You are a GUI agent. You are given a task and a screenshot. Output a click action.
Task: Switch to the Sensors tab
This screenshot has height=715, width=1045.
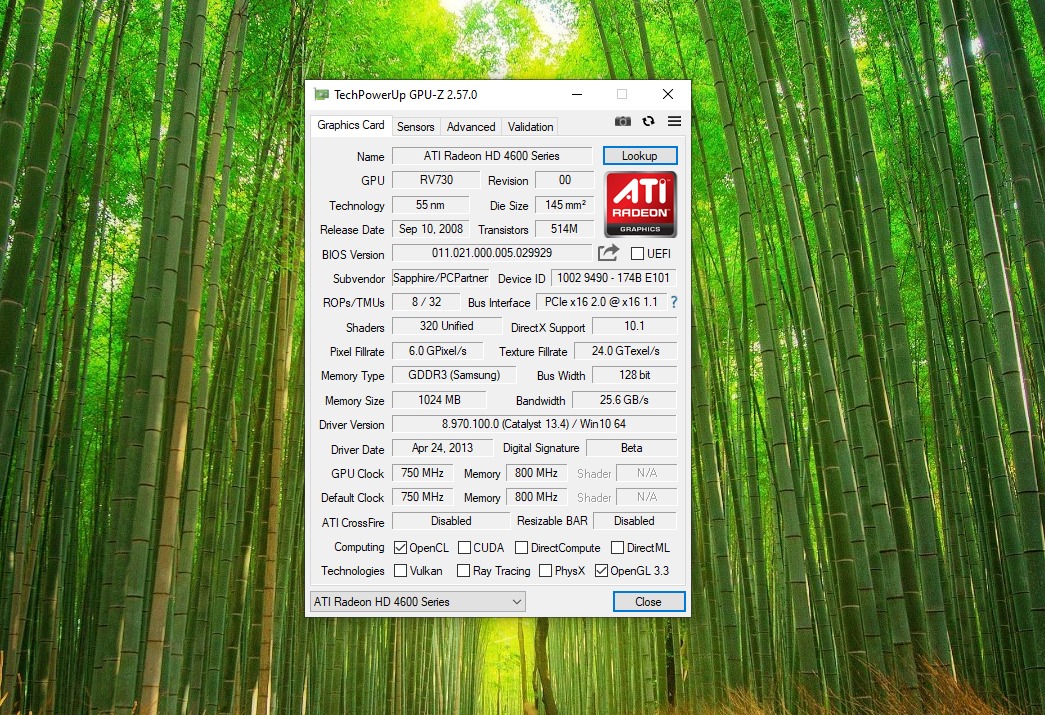(x=415, y=127)
